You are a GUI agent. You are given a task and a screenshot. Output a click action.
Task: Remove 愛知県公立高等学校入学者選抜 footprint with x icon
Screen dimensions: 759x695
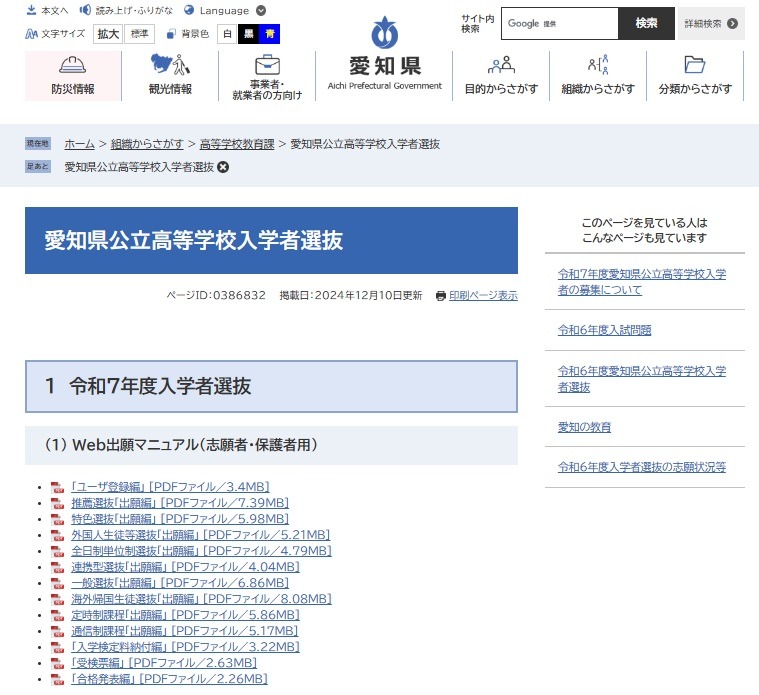(223, 167)
